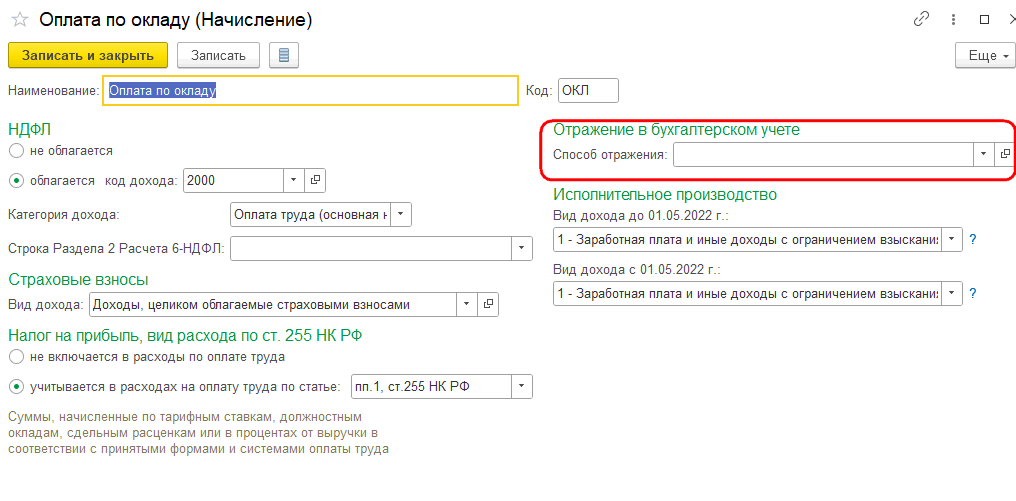This screenshot has width=1016, height=501.
Task: Open the Страховые взносы Вид дохода record icon
Action: tap(489, 304)
